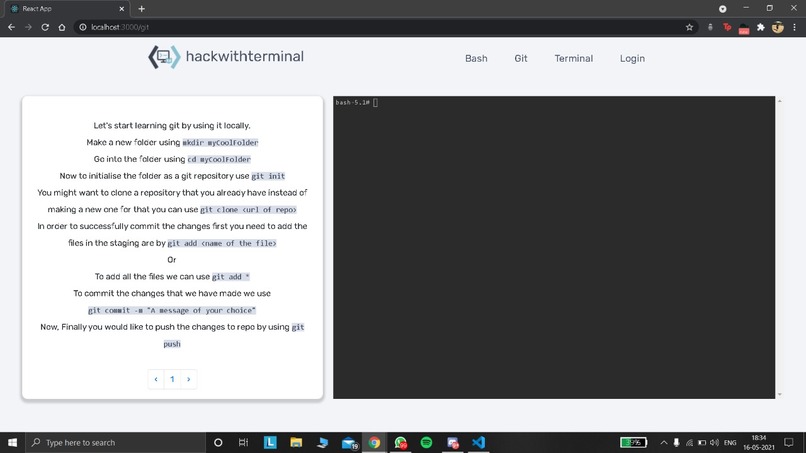This screenshot has height=453, width=806.
Task: Open Mail app on taskbar
Action: click(x=349, y=442)
